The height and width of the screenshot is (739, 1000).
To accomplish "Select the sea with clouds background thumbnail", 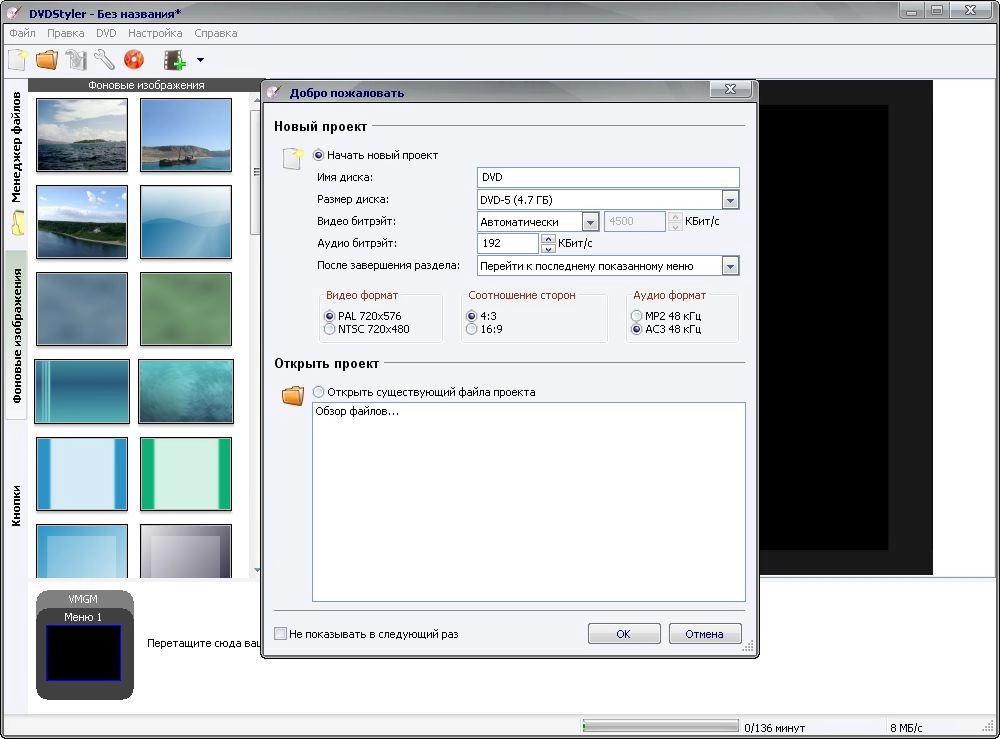I will pyautogui.click(x=82, y=135).
